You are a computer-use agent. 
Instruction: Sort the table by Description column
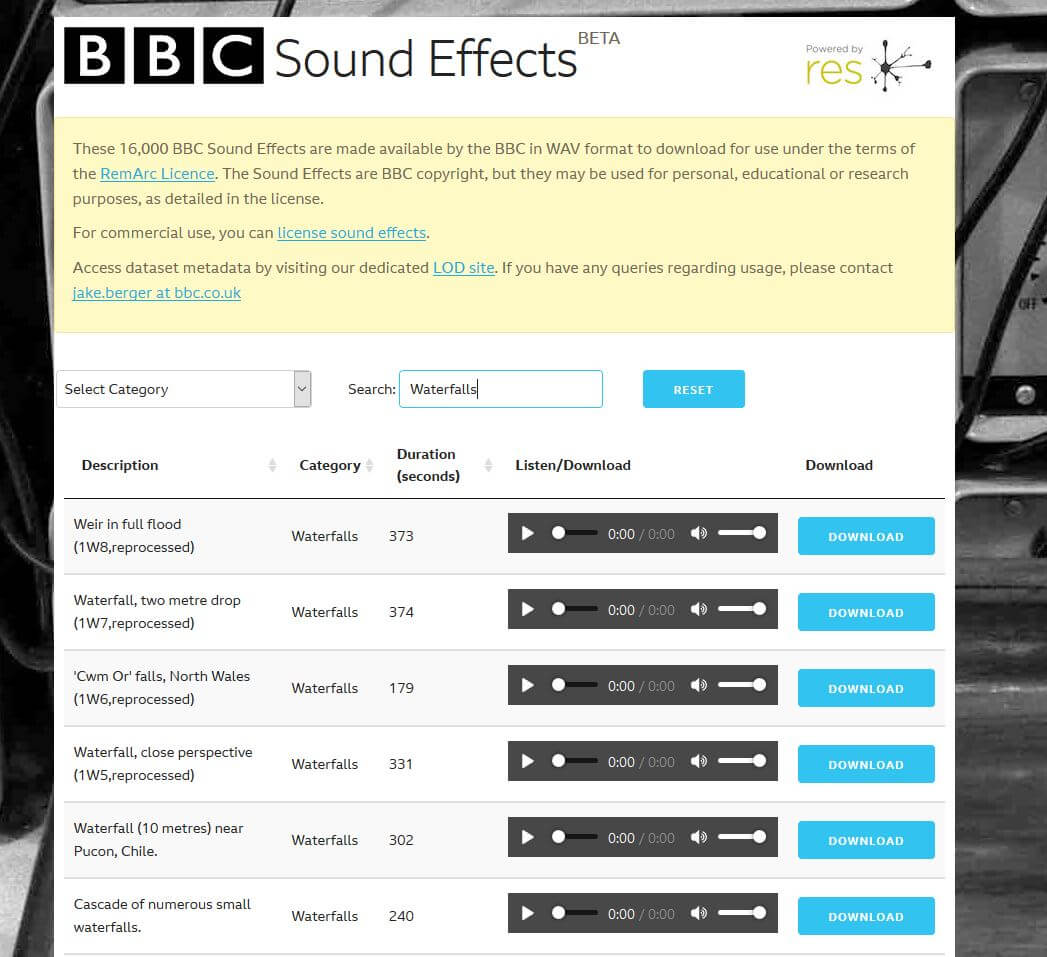click(x=272, y=465)
